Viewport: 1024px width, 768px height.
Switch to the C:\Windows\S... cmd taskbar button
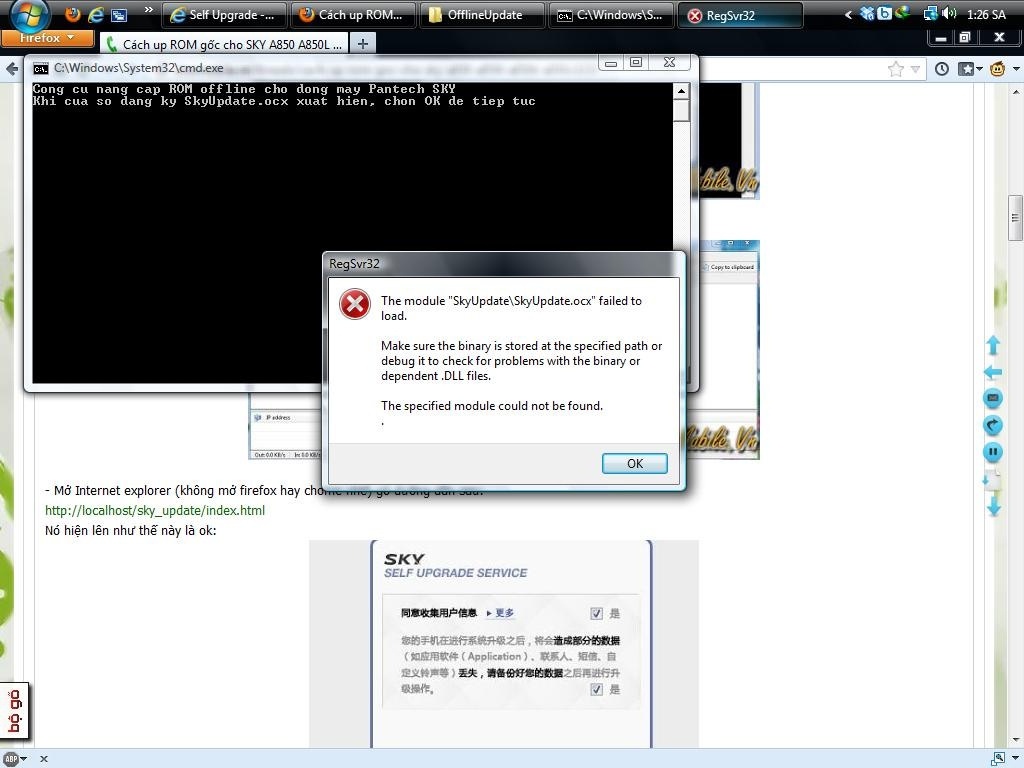(x=612, y=15)
